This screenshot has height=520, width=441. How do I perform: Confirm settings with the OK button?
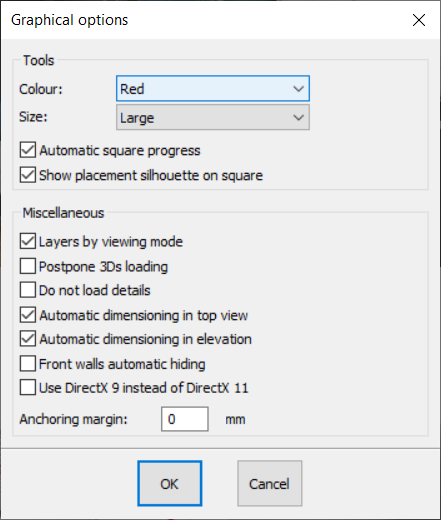(170, 484)
